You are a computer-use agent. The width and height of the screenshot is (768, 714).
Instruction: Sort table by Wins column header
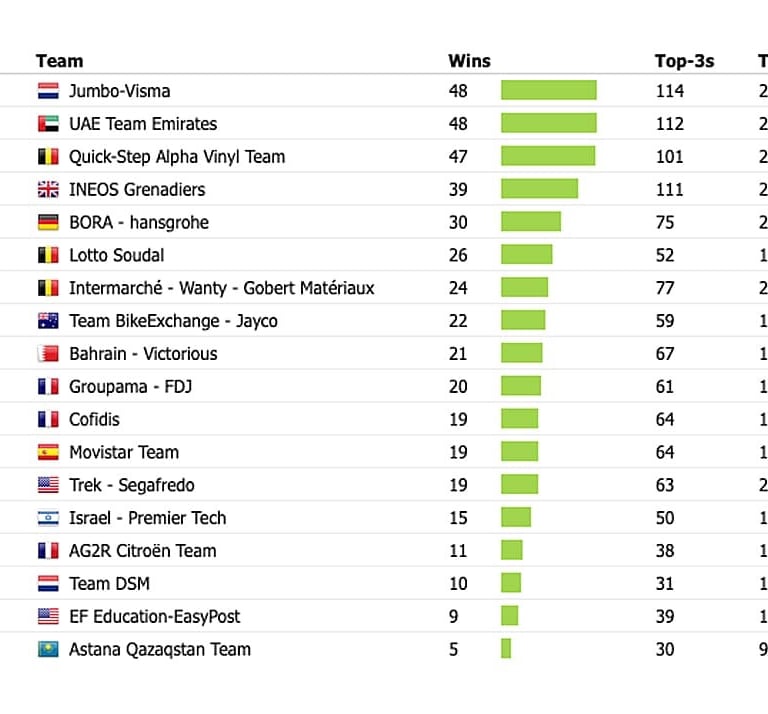469,61
